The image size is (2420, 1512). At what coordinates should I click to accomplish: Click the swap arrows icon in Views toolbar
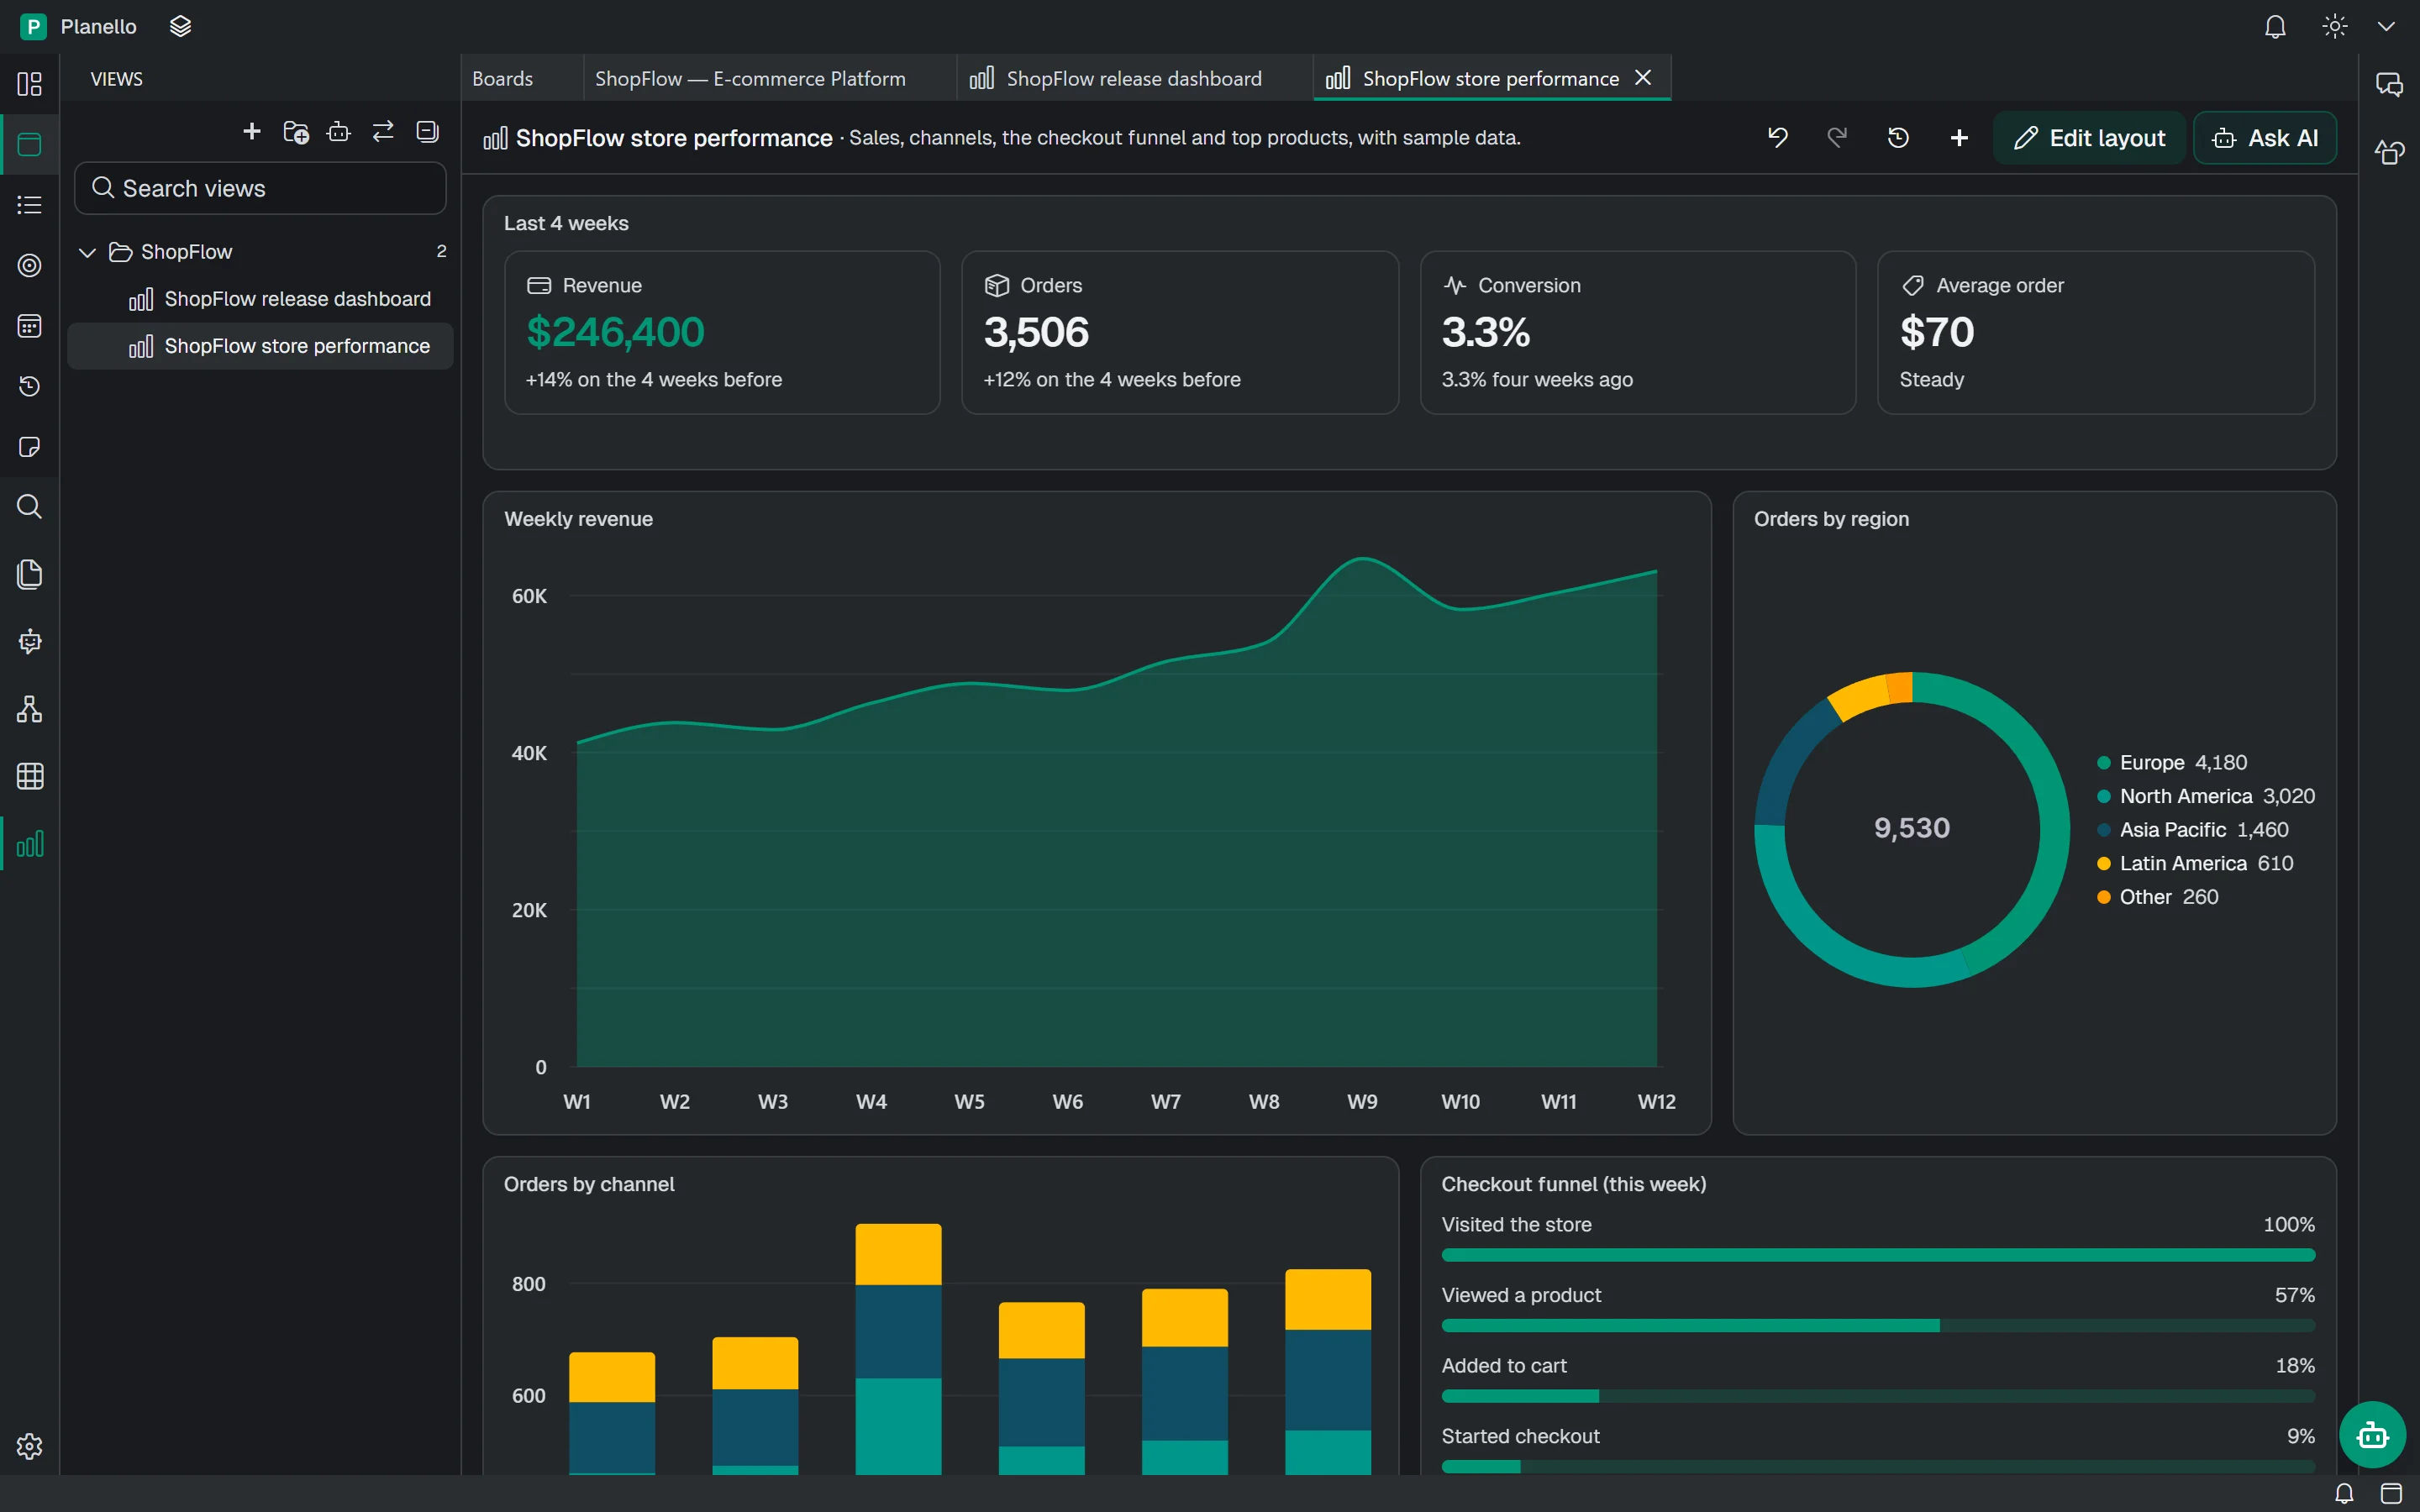pos(383,132)
